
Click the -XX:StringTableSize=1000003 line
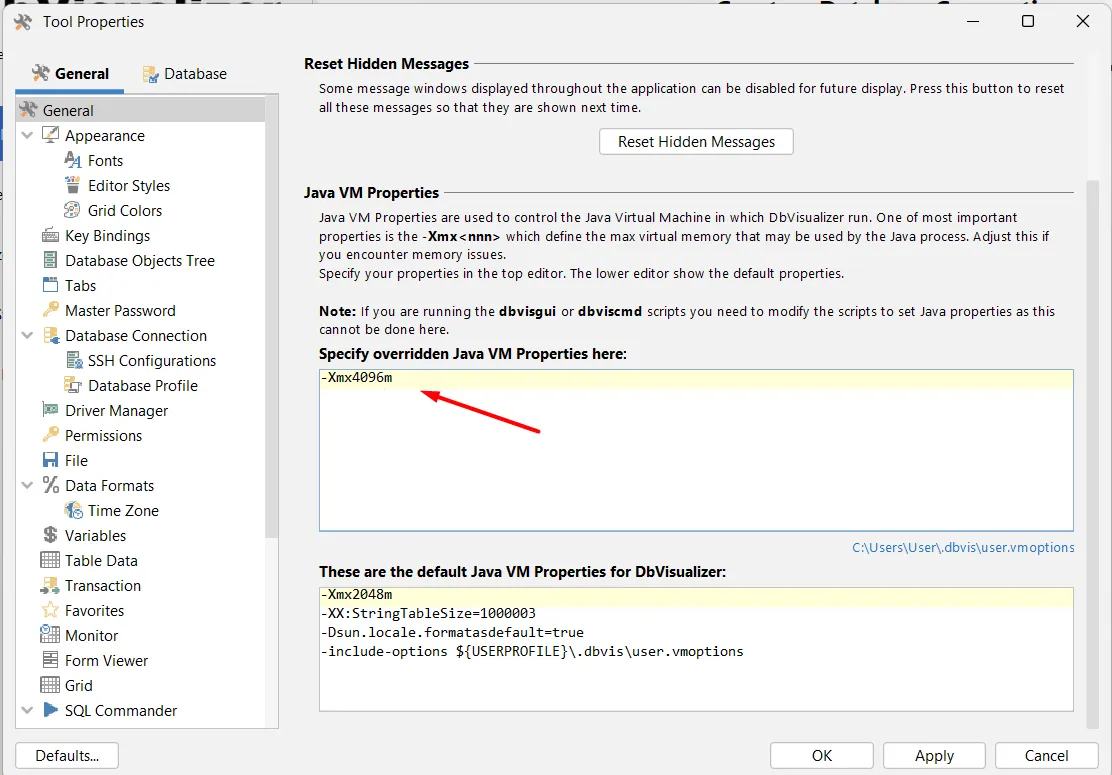click(x=428, y=613)
